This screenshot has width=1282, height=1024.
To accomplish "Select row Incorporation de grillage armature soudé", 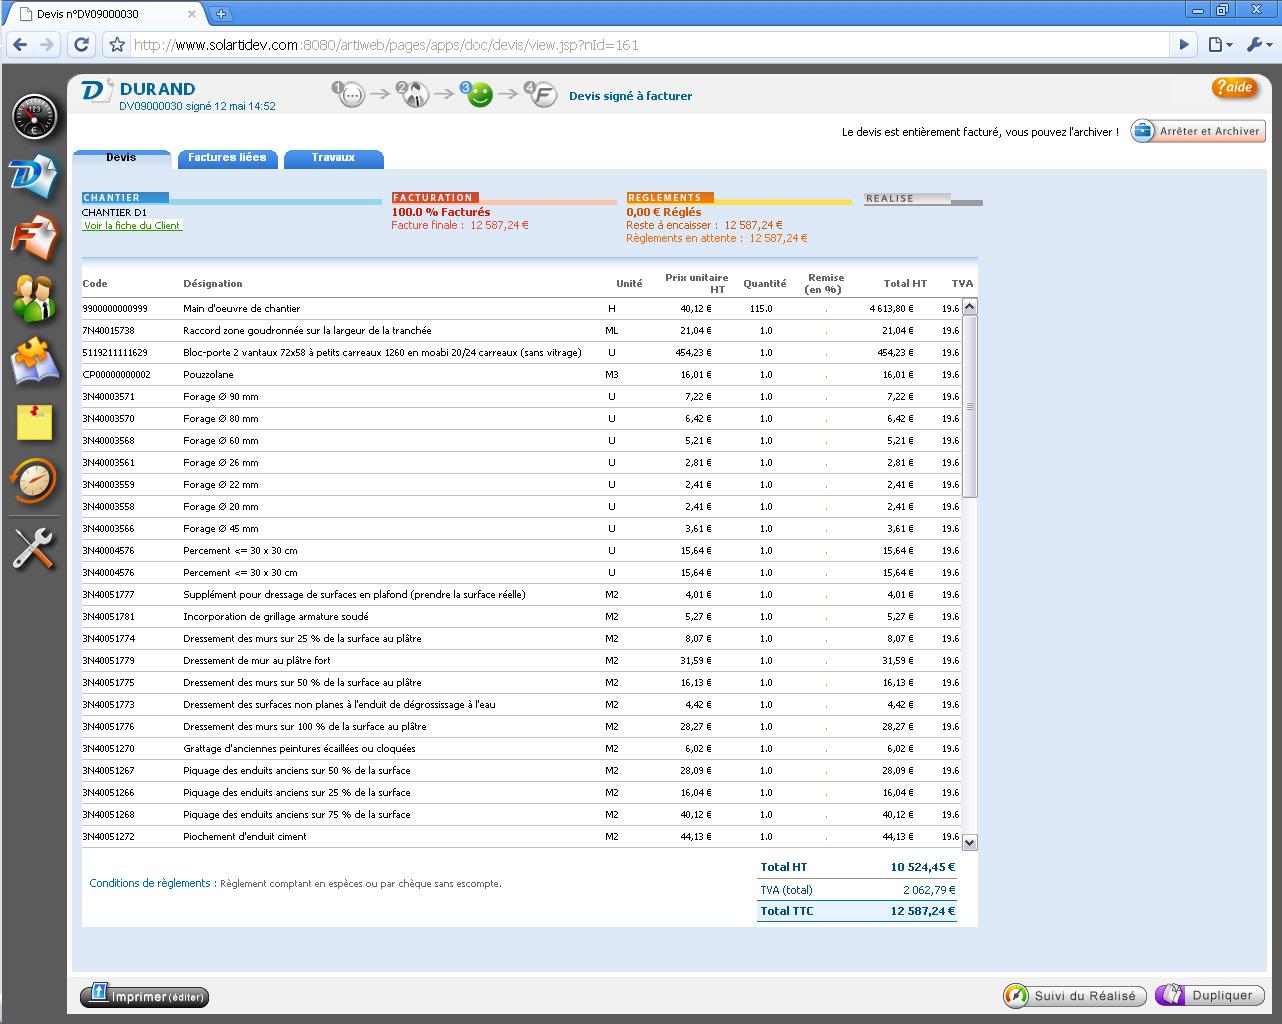I will point(521,617).
